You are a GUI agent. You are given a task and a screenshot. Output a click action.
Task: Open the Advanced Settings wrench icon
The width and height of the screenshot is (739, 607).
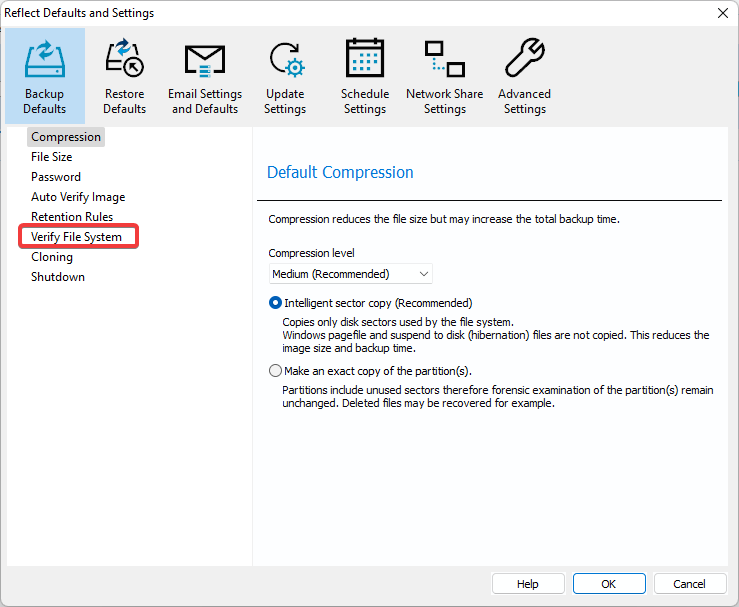pos(525,57)
